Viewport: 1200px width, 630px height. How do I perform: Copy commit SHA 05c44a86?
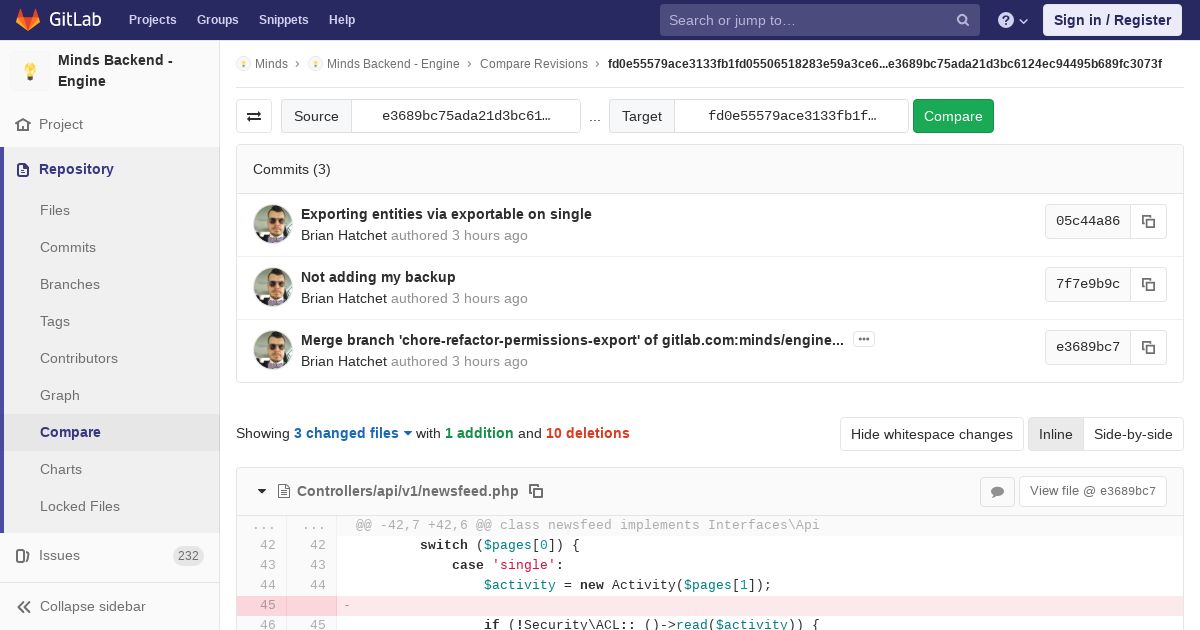click(1148, 222)
